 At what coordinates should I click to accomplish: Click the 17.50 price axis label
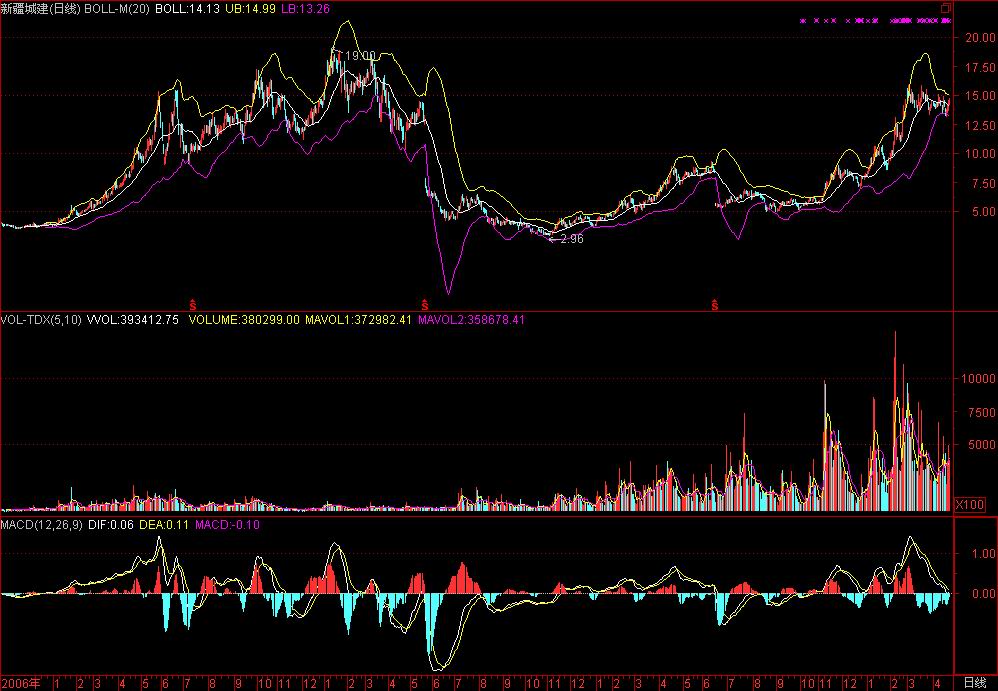coord(980,67)
